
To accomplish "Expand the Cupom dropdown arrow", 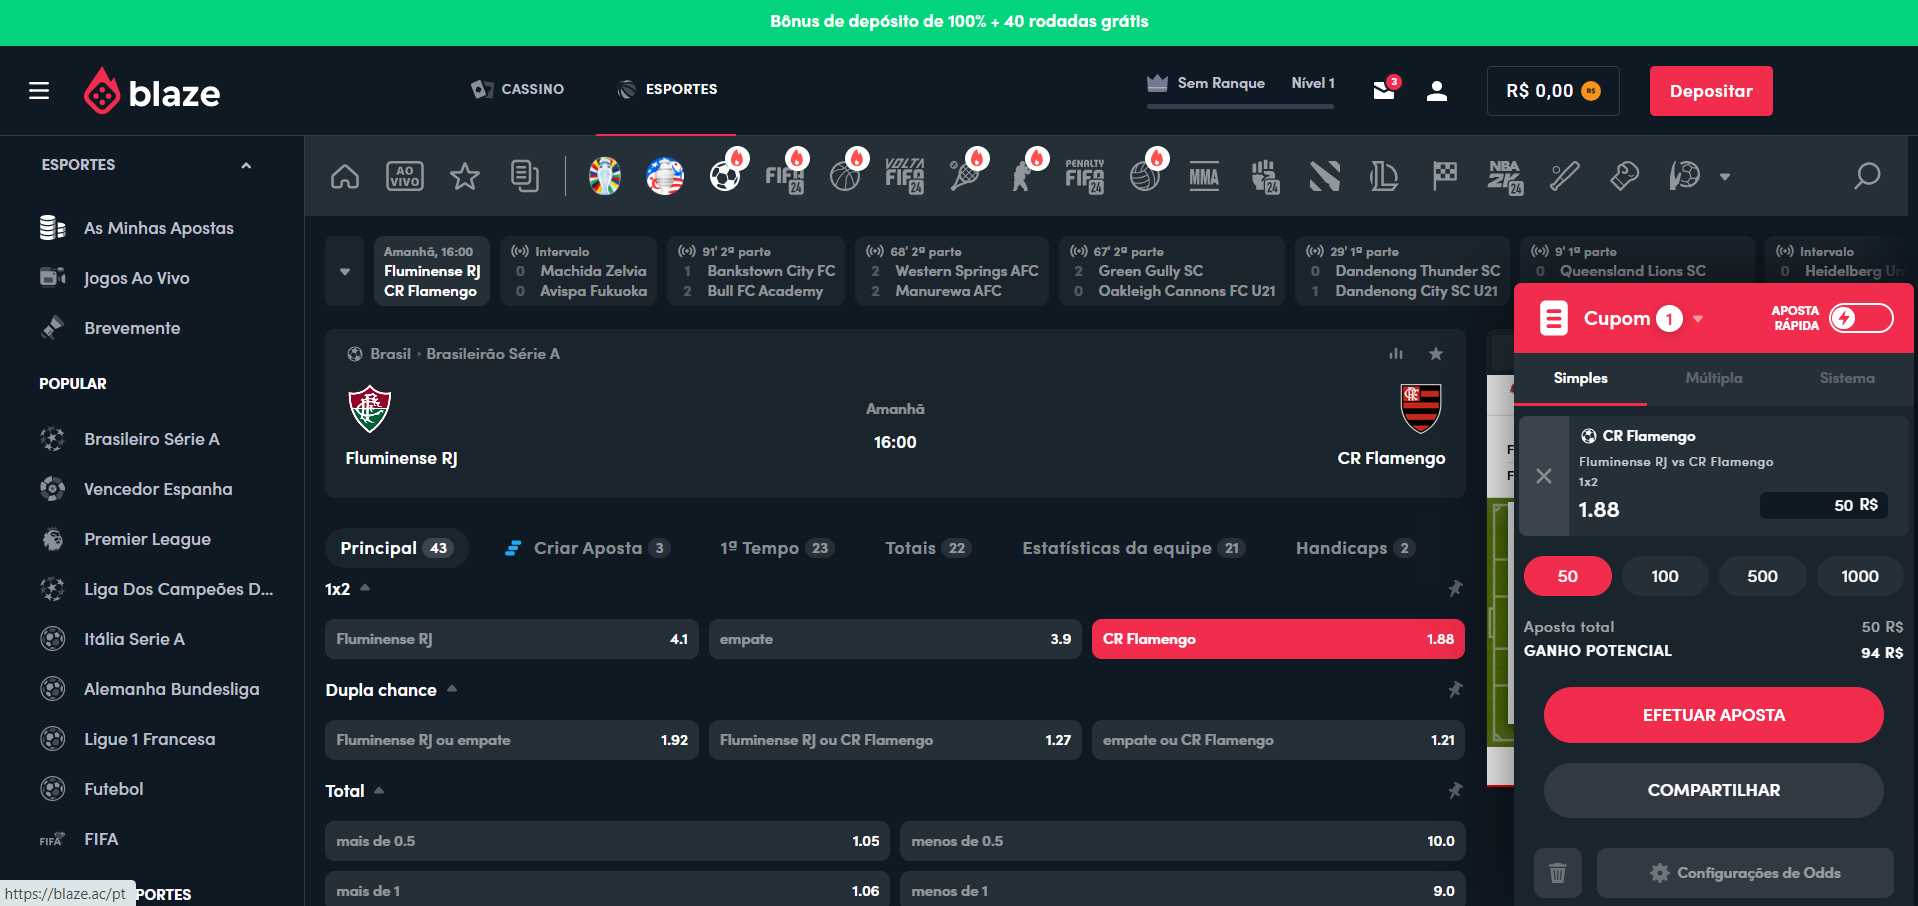I will click(x=1698, y=319).
